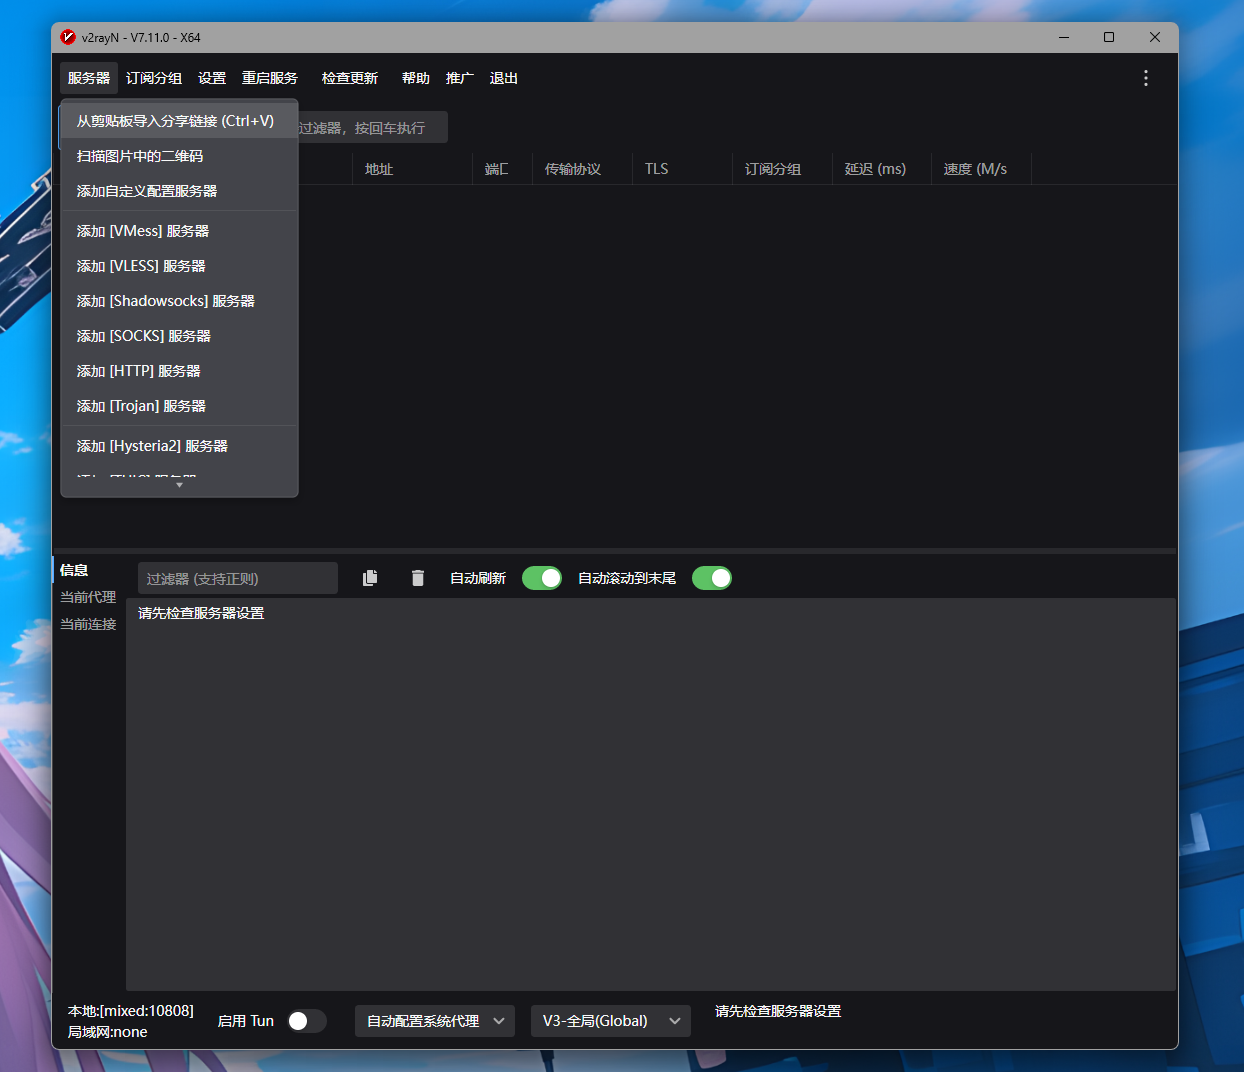Select 添加 [VMess] 服务器 menu entry
This screenshot has height=1072, width=1244.
(x=143, y=231)
